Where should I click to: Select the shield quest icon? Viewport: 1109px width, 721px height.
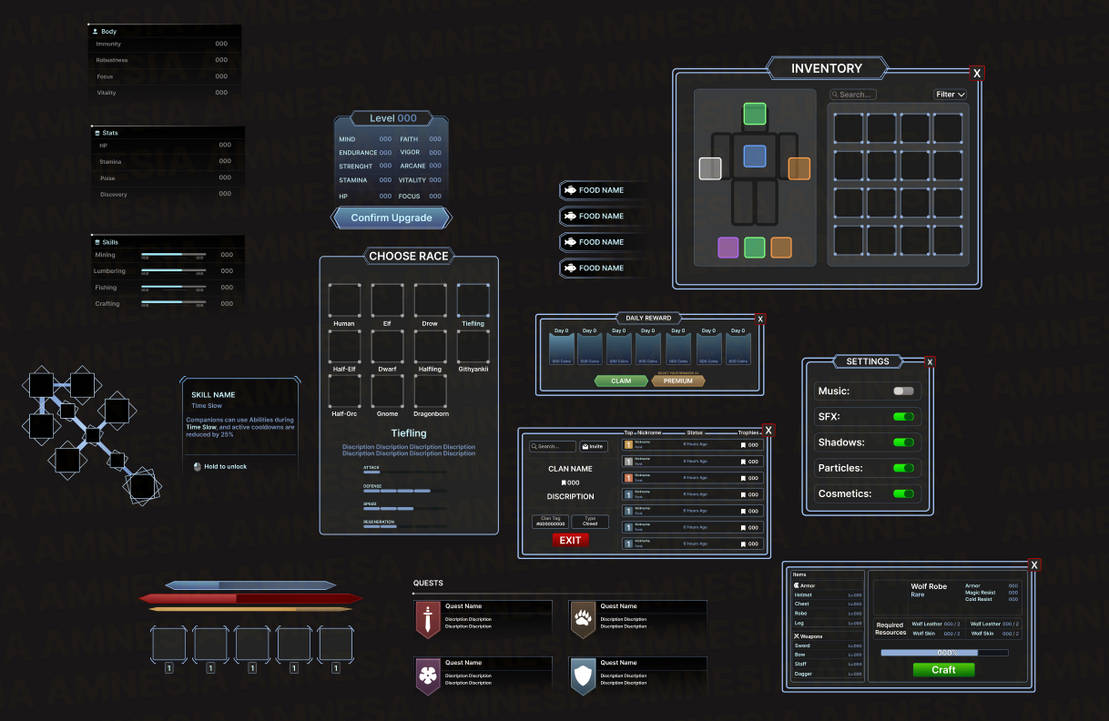tap(582, 676)
